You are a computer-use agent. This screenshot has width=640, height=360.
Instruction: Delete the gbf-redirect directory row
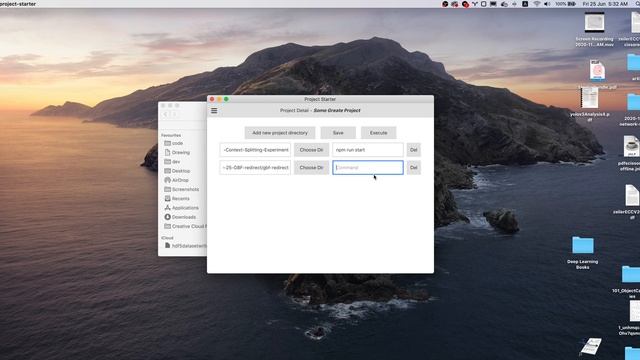413,167
